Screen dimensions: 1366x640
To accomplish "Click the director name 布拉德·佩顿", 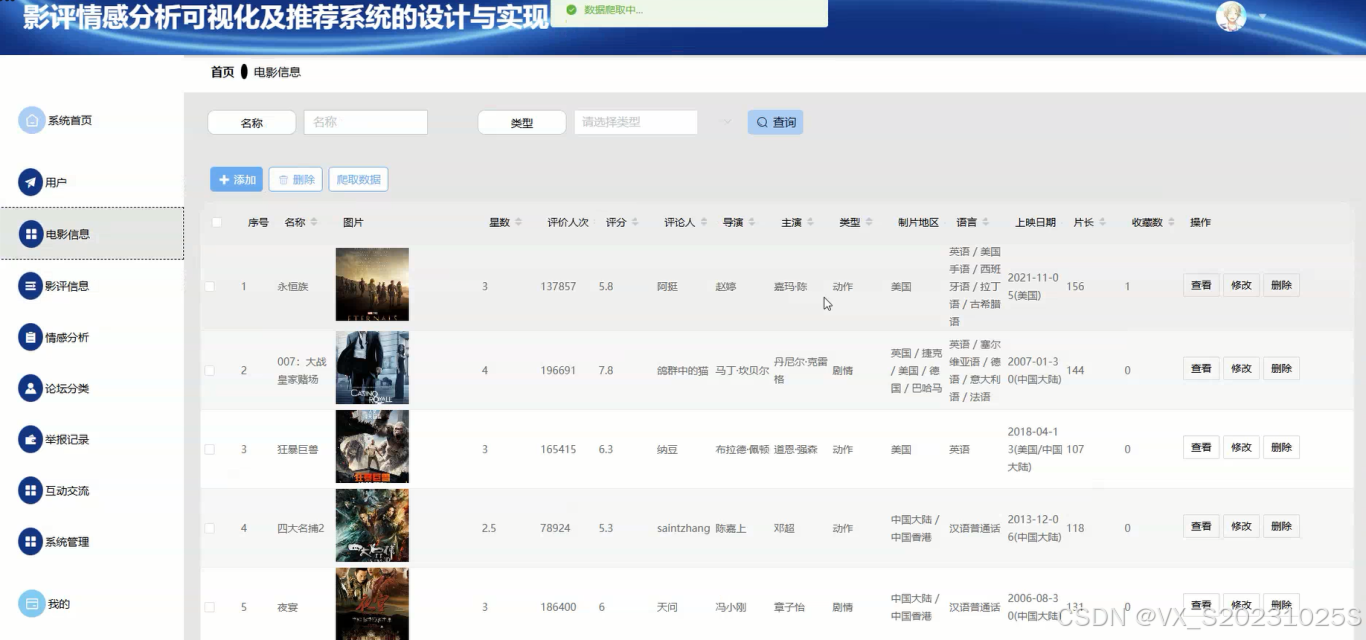I will pos(742,449).
